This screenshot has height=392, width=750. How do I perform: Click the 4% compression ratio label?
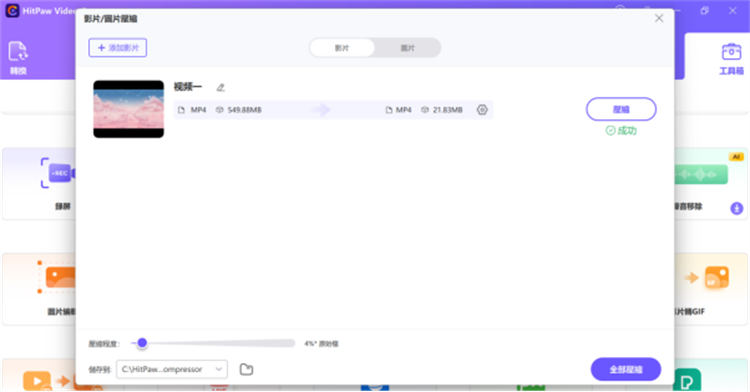point(321,343)
